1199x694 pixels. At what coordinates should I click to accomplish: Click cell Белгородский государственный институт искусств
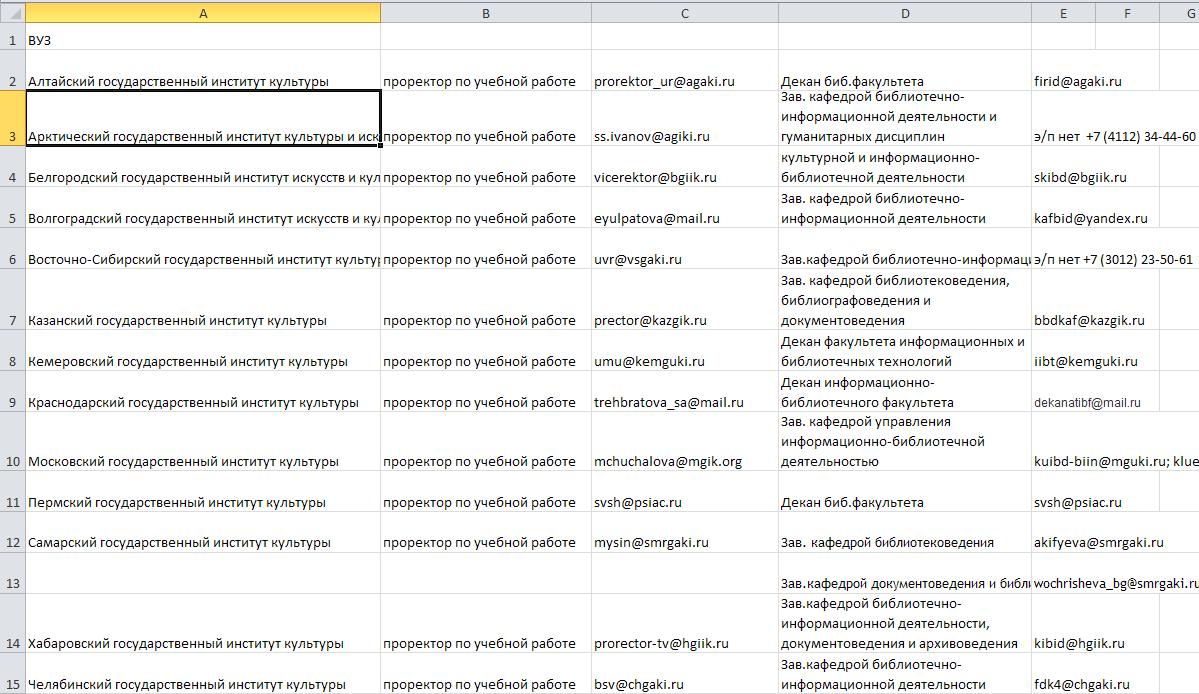coord(203,166)
